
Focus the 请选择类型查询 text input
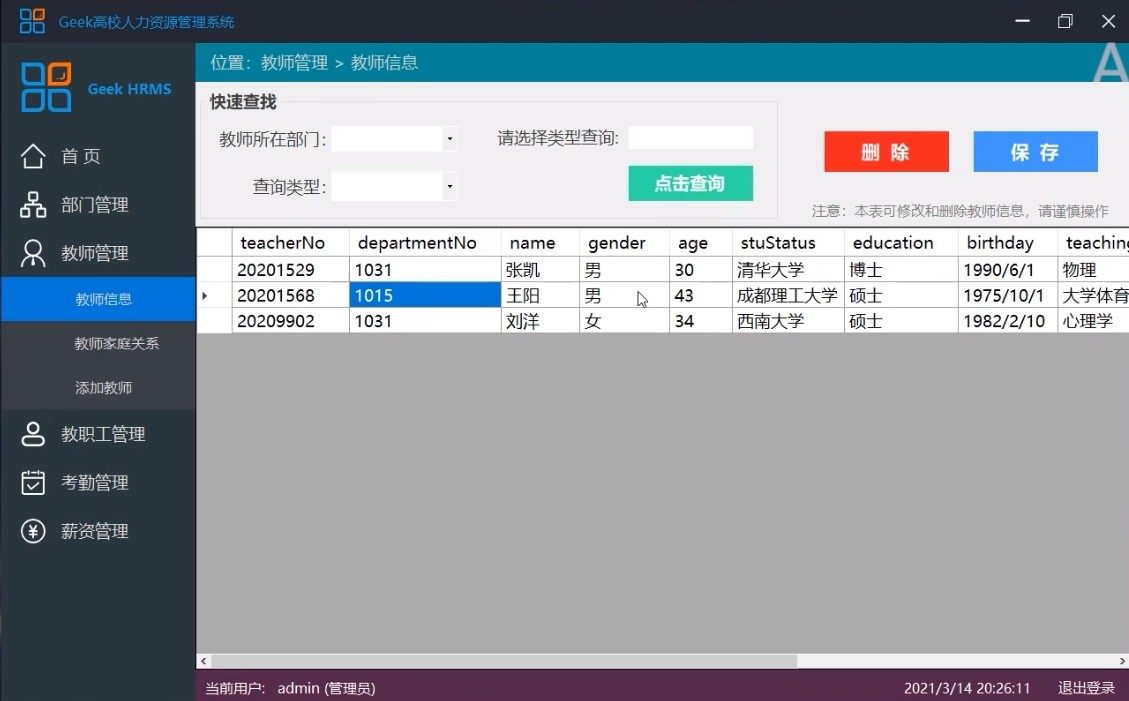tap(691, 137)
